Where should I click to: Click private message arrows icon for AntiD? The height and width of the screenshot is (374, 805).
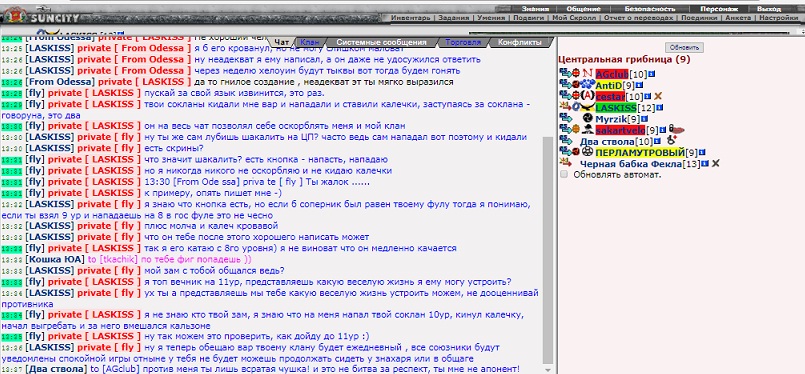(x=565, y=85)
